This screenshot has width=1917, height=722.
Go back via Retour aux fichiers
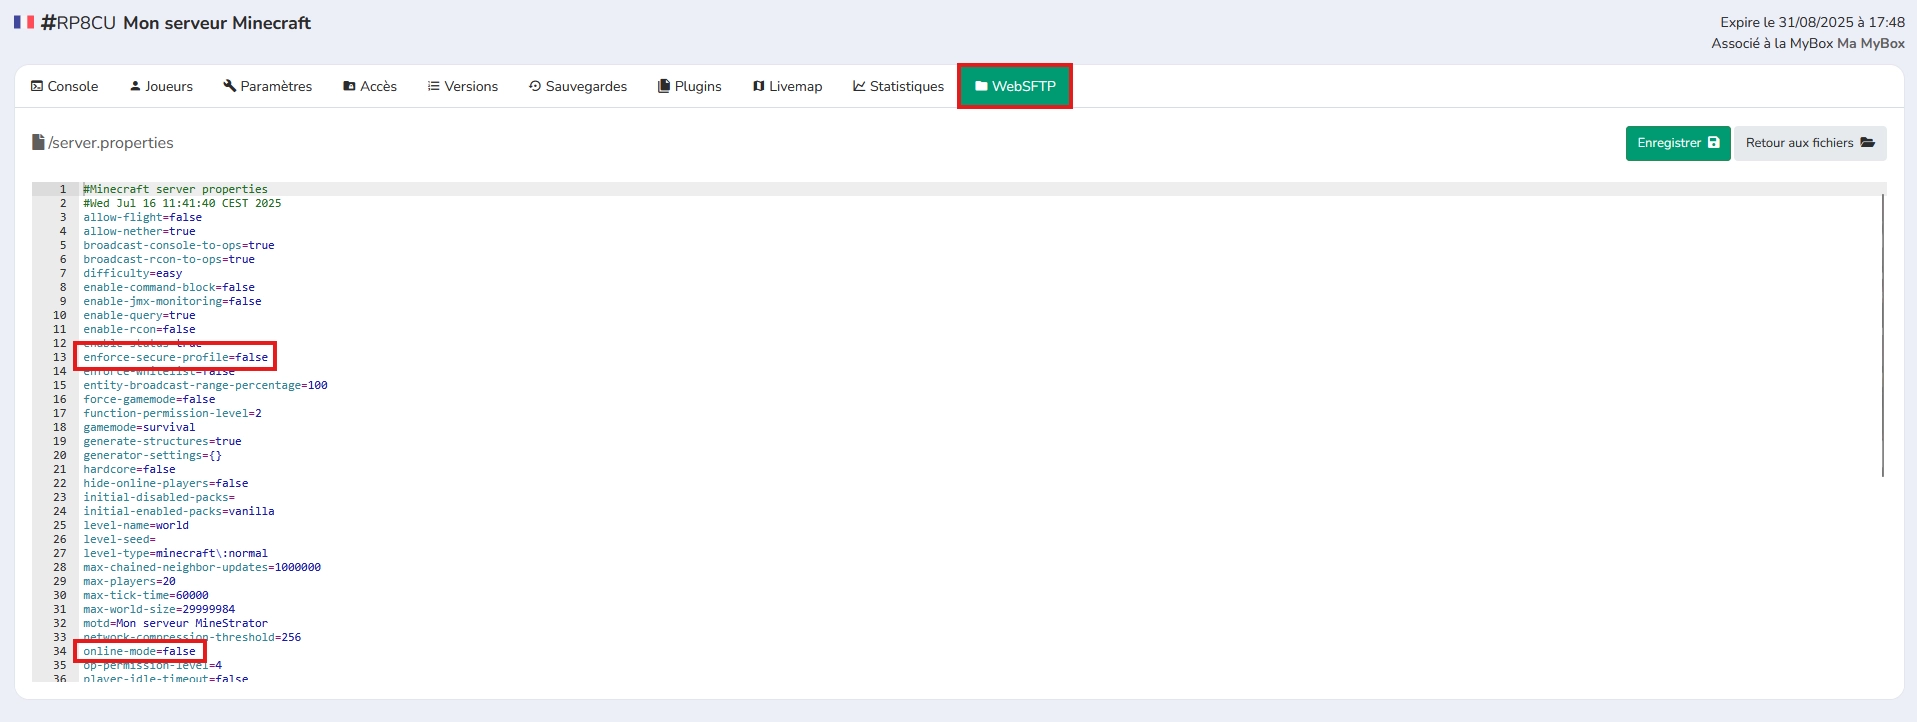coord(1809,143)
